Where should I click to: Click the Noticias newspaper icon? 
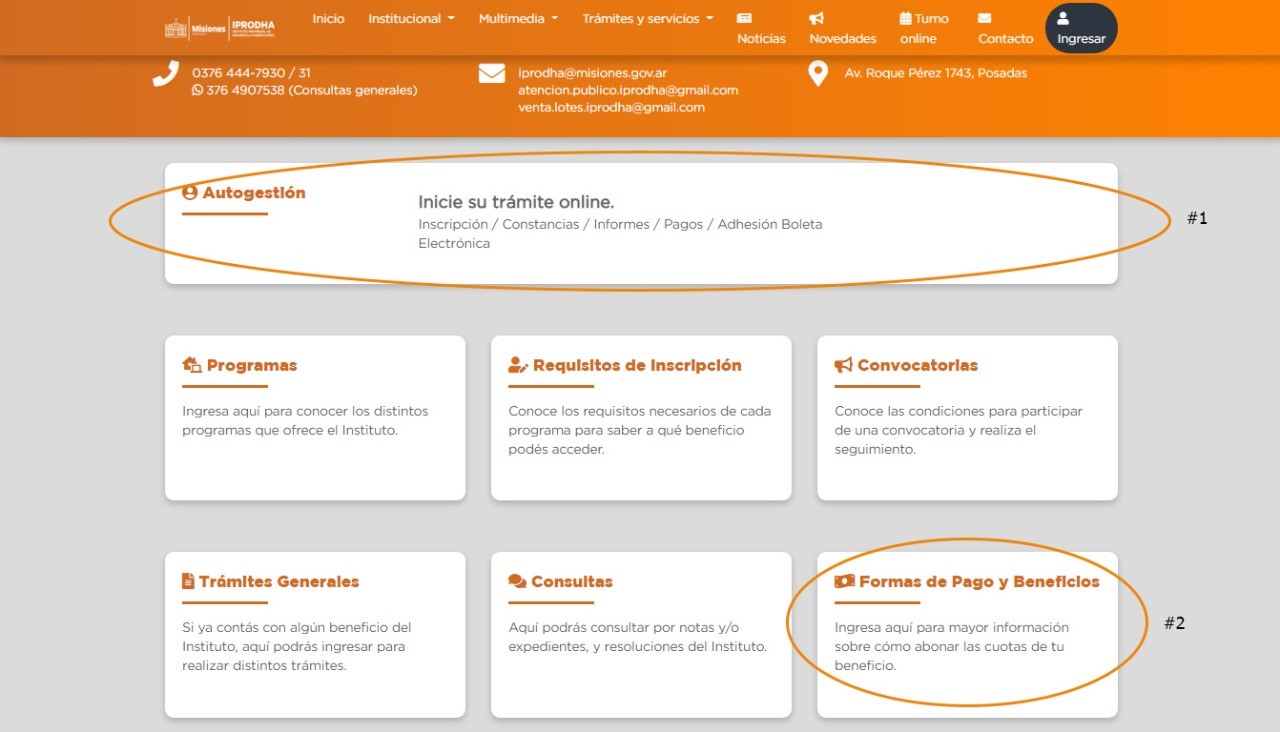(744, 18)
